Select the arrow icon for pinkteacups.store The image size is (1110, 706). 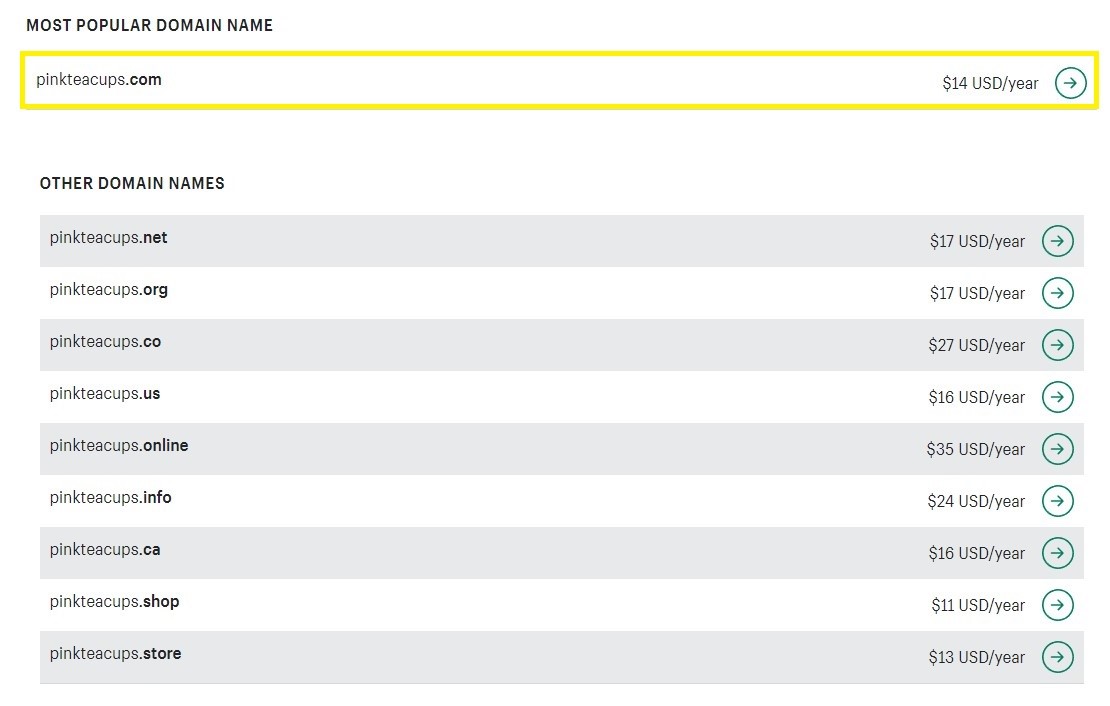pos(1058,657)
